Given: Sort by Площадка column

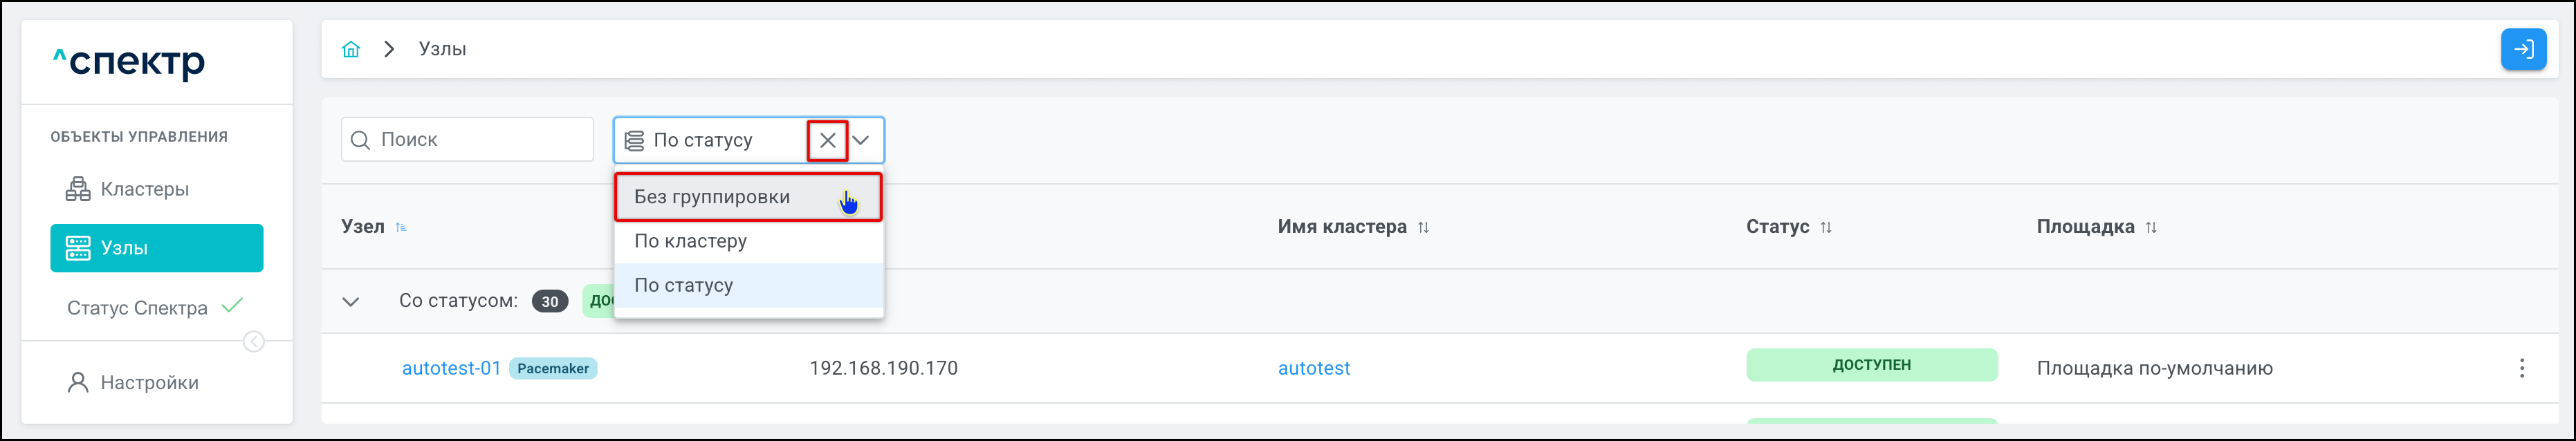Looking at the screenshot, I should [2150, 227].
